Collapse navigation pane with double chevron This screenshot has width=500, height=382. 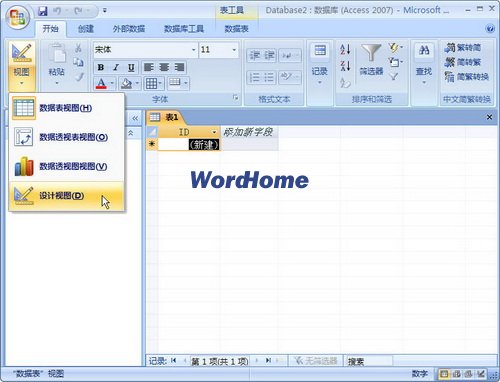[135, 118]
